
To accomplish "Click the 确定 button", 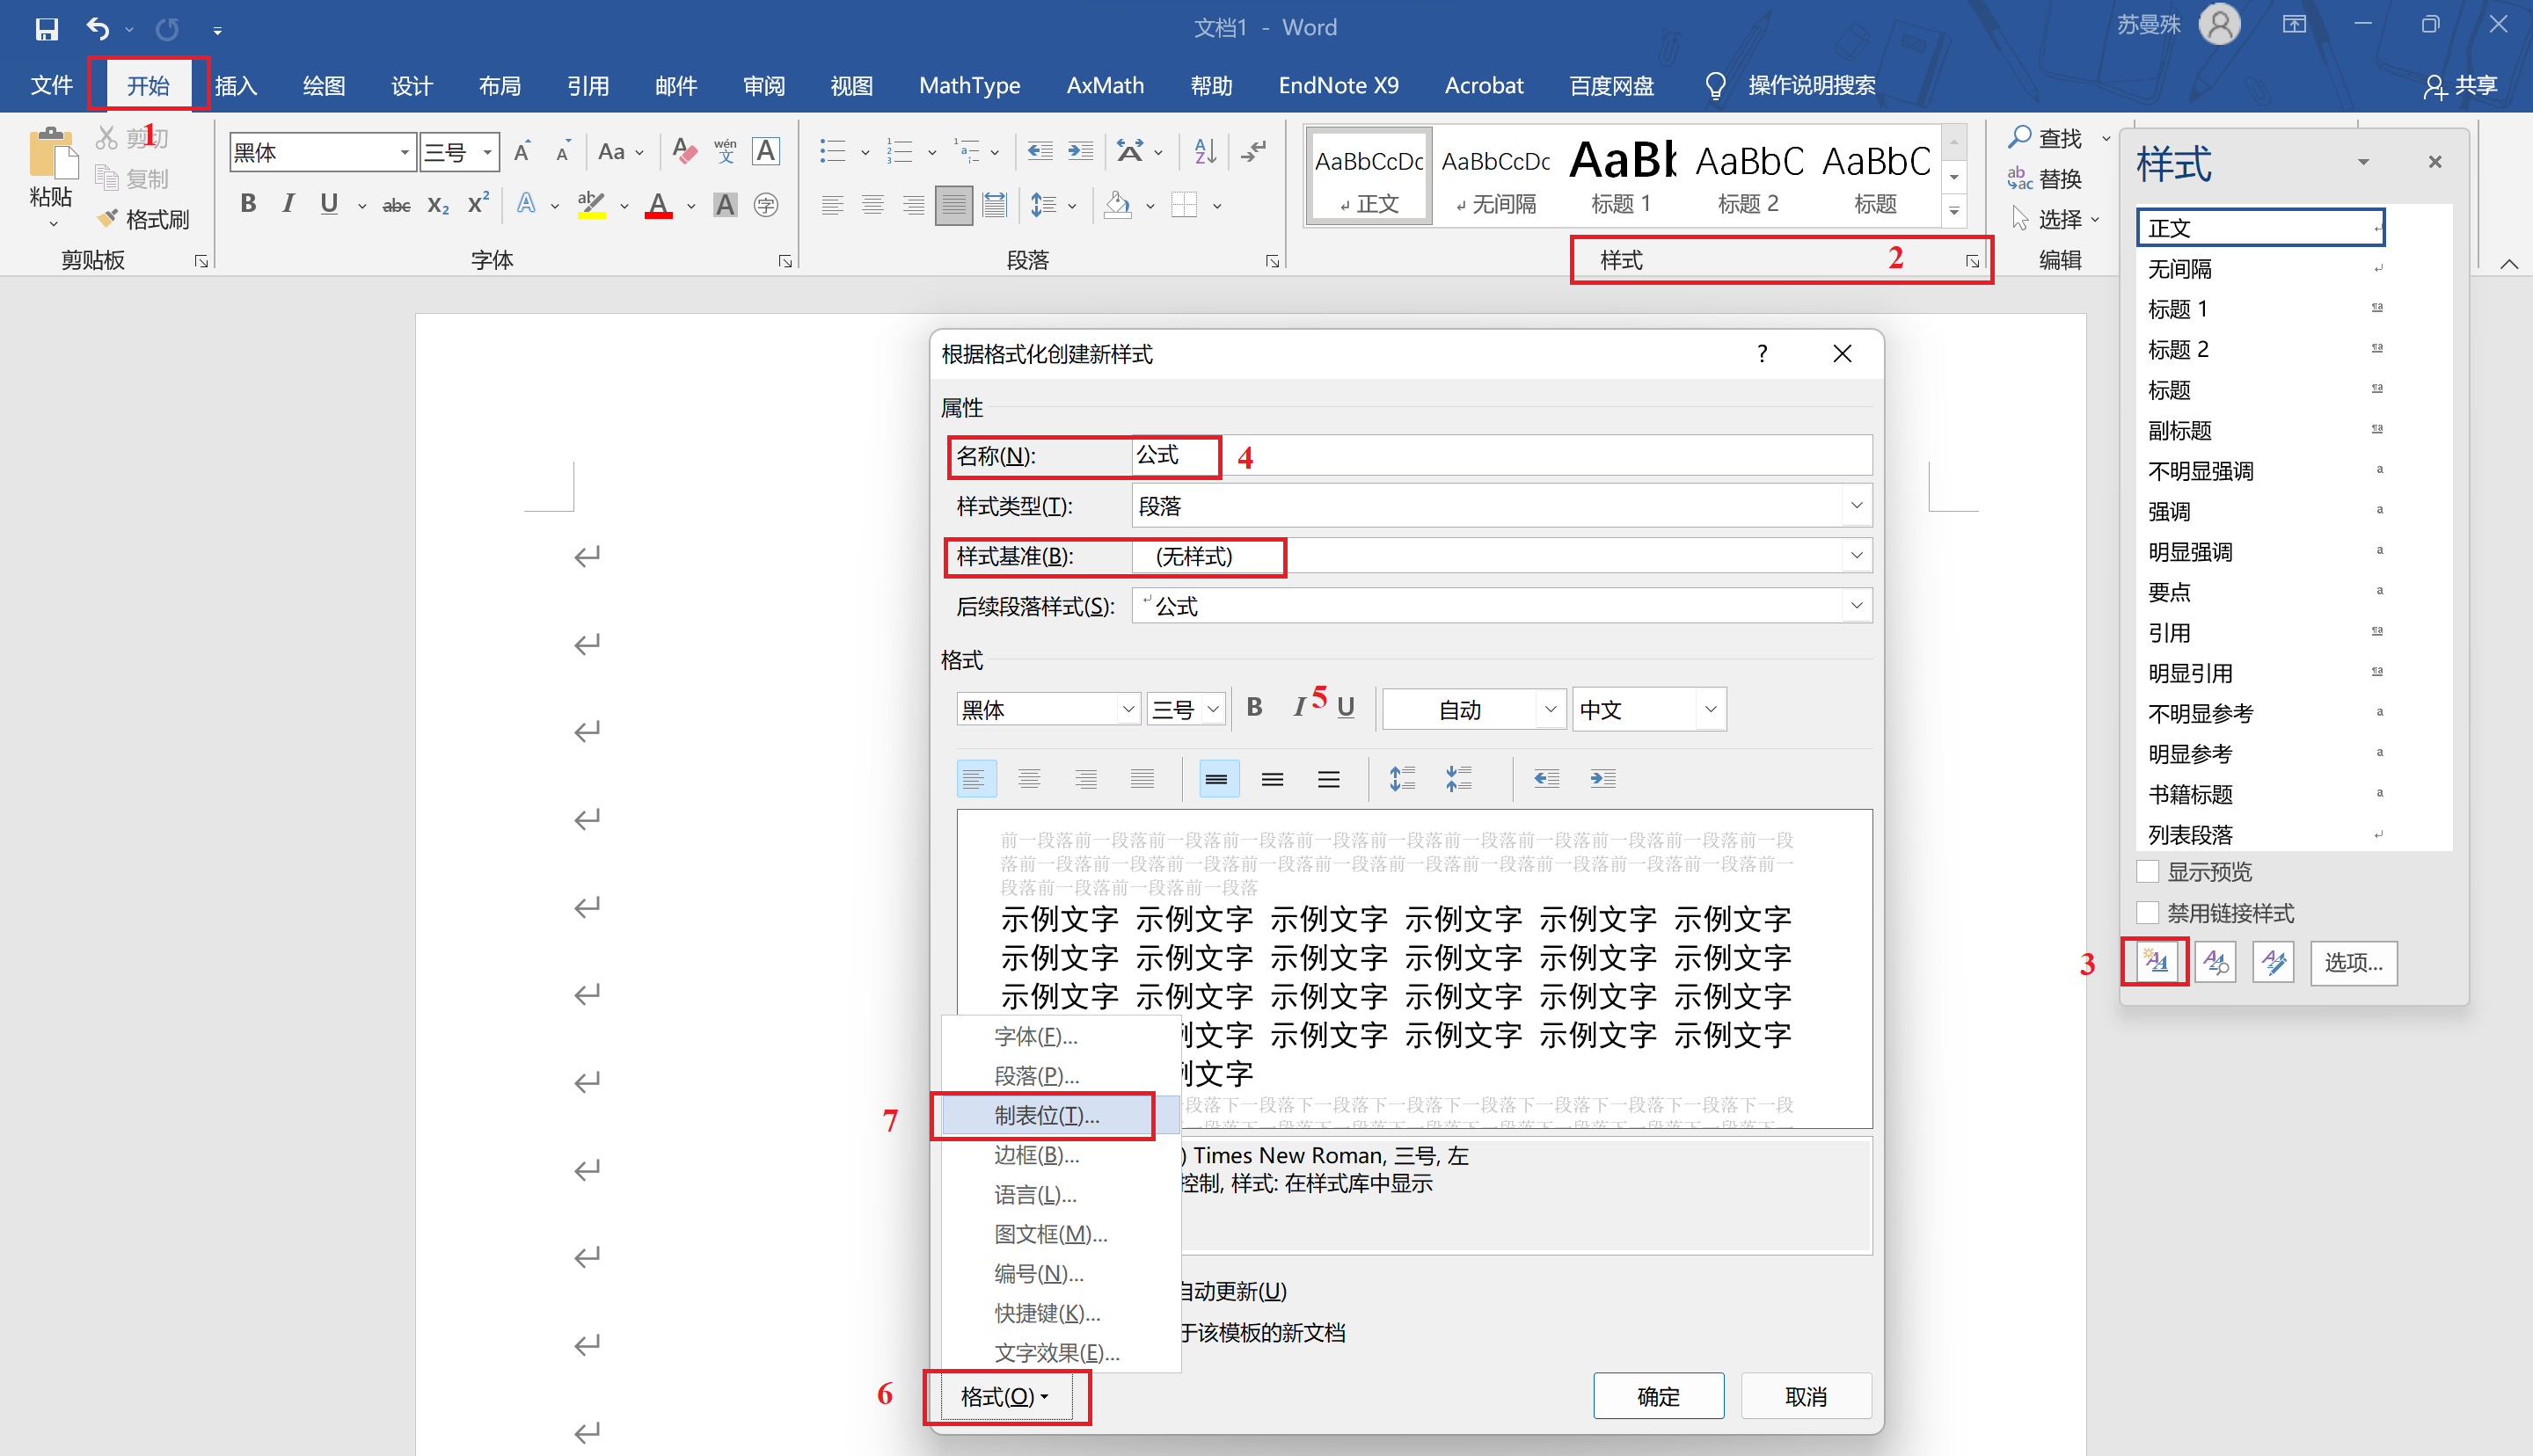I will [x=1658, y=1396].
